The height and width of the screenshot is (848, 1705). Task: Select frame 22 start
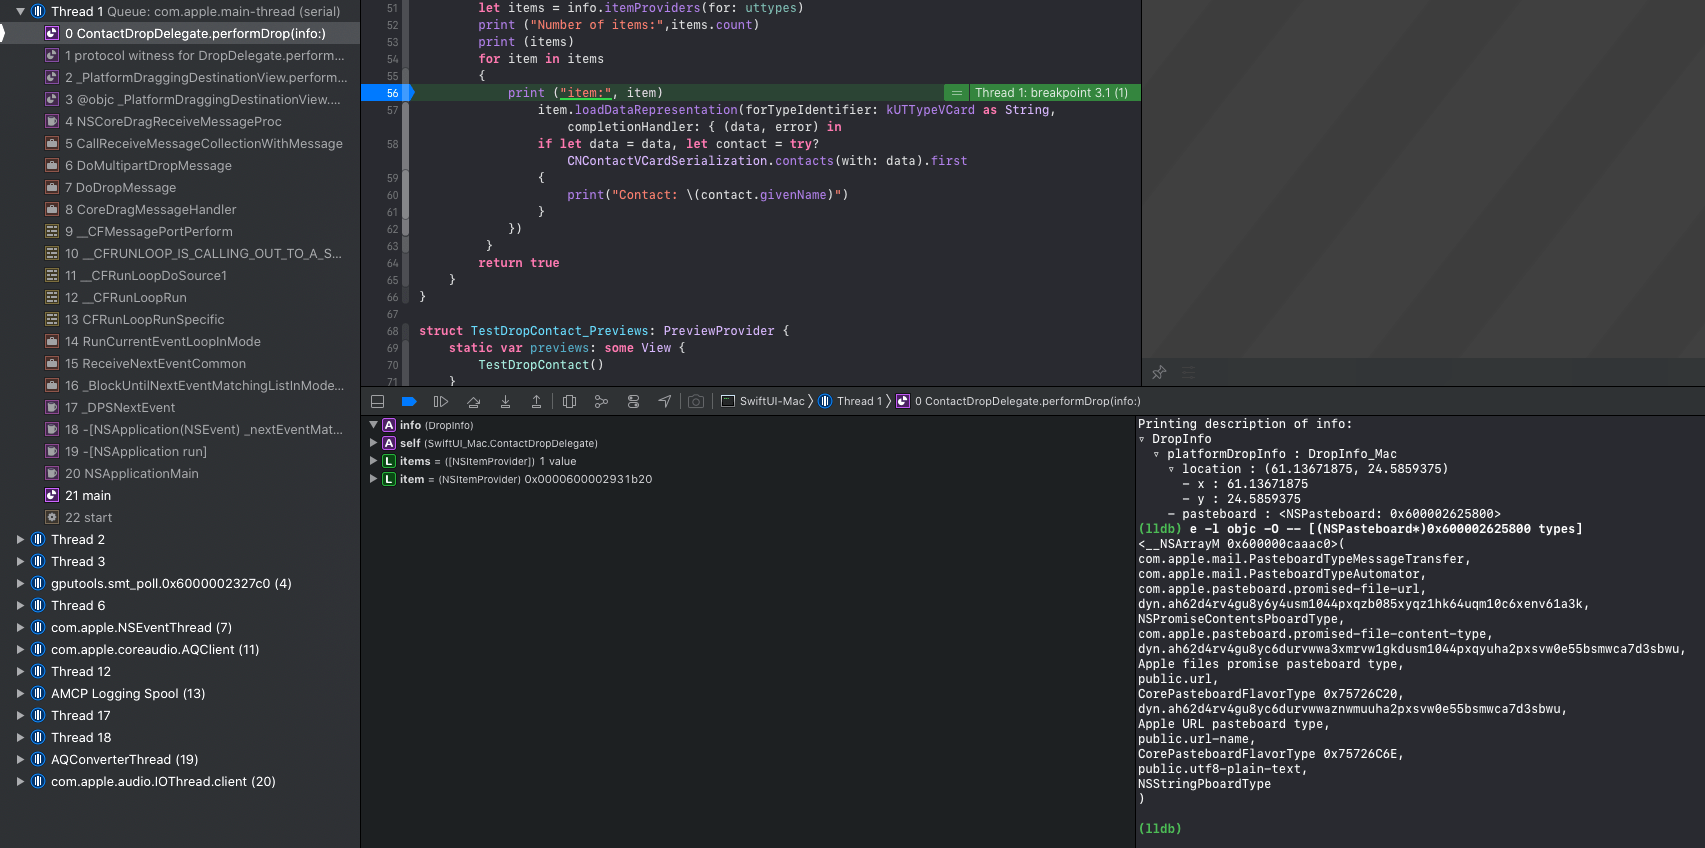pos(180,518)
